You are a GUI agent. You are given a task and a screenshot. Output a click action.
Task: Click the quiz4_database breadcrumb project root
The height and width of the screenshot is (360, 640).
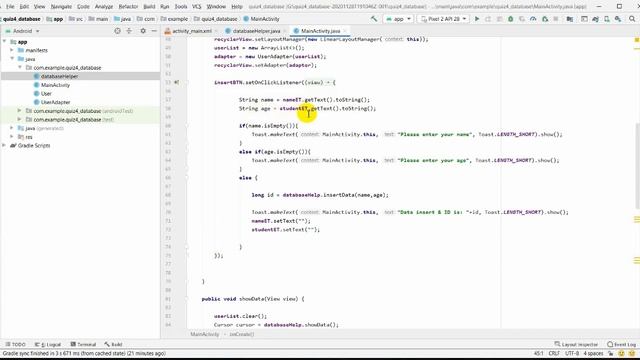(22, 19)
